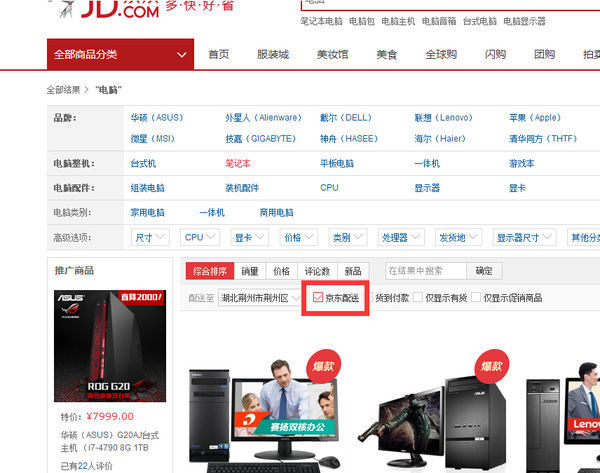Select CPU link under 电脑配件
The image size is (600, 473).
pos(329,188)
